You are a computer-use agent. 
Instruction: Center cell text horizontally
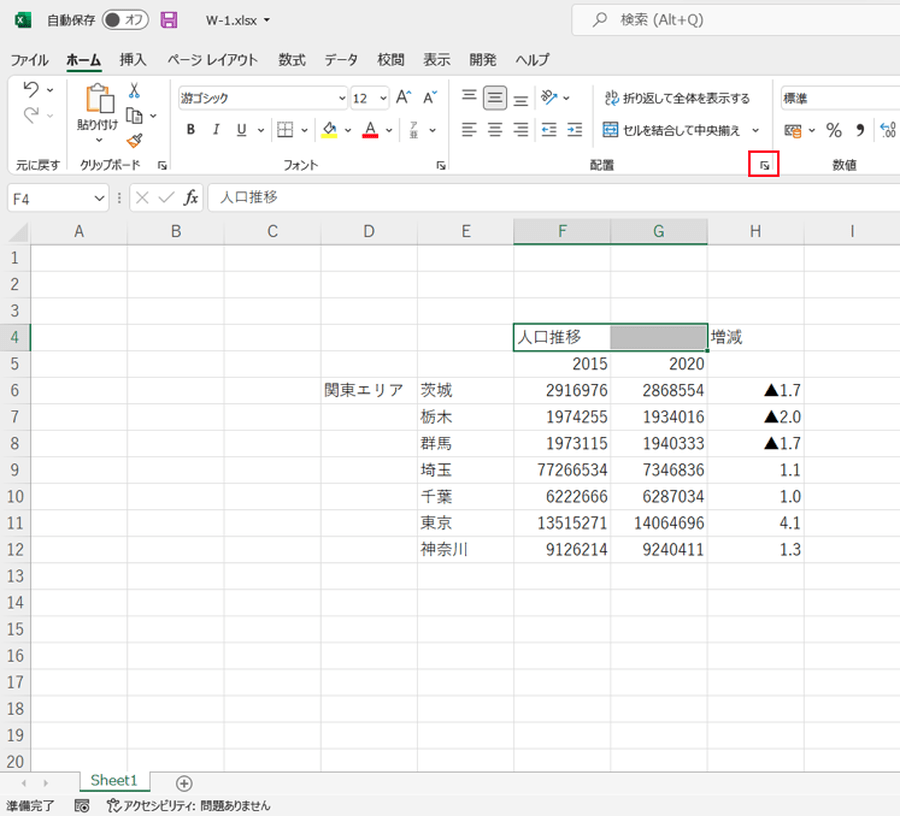(495, 130)
